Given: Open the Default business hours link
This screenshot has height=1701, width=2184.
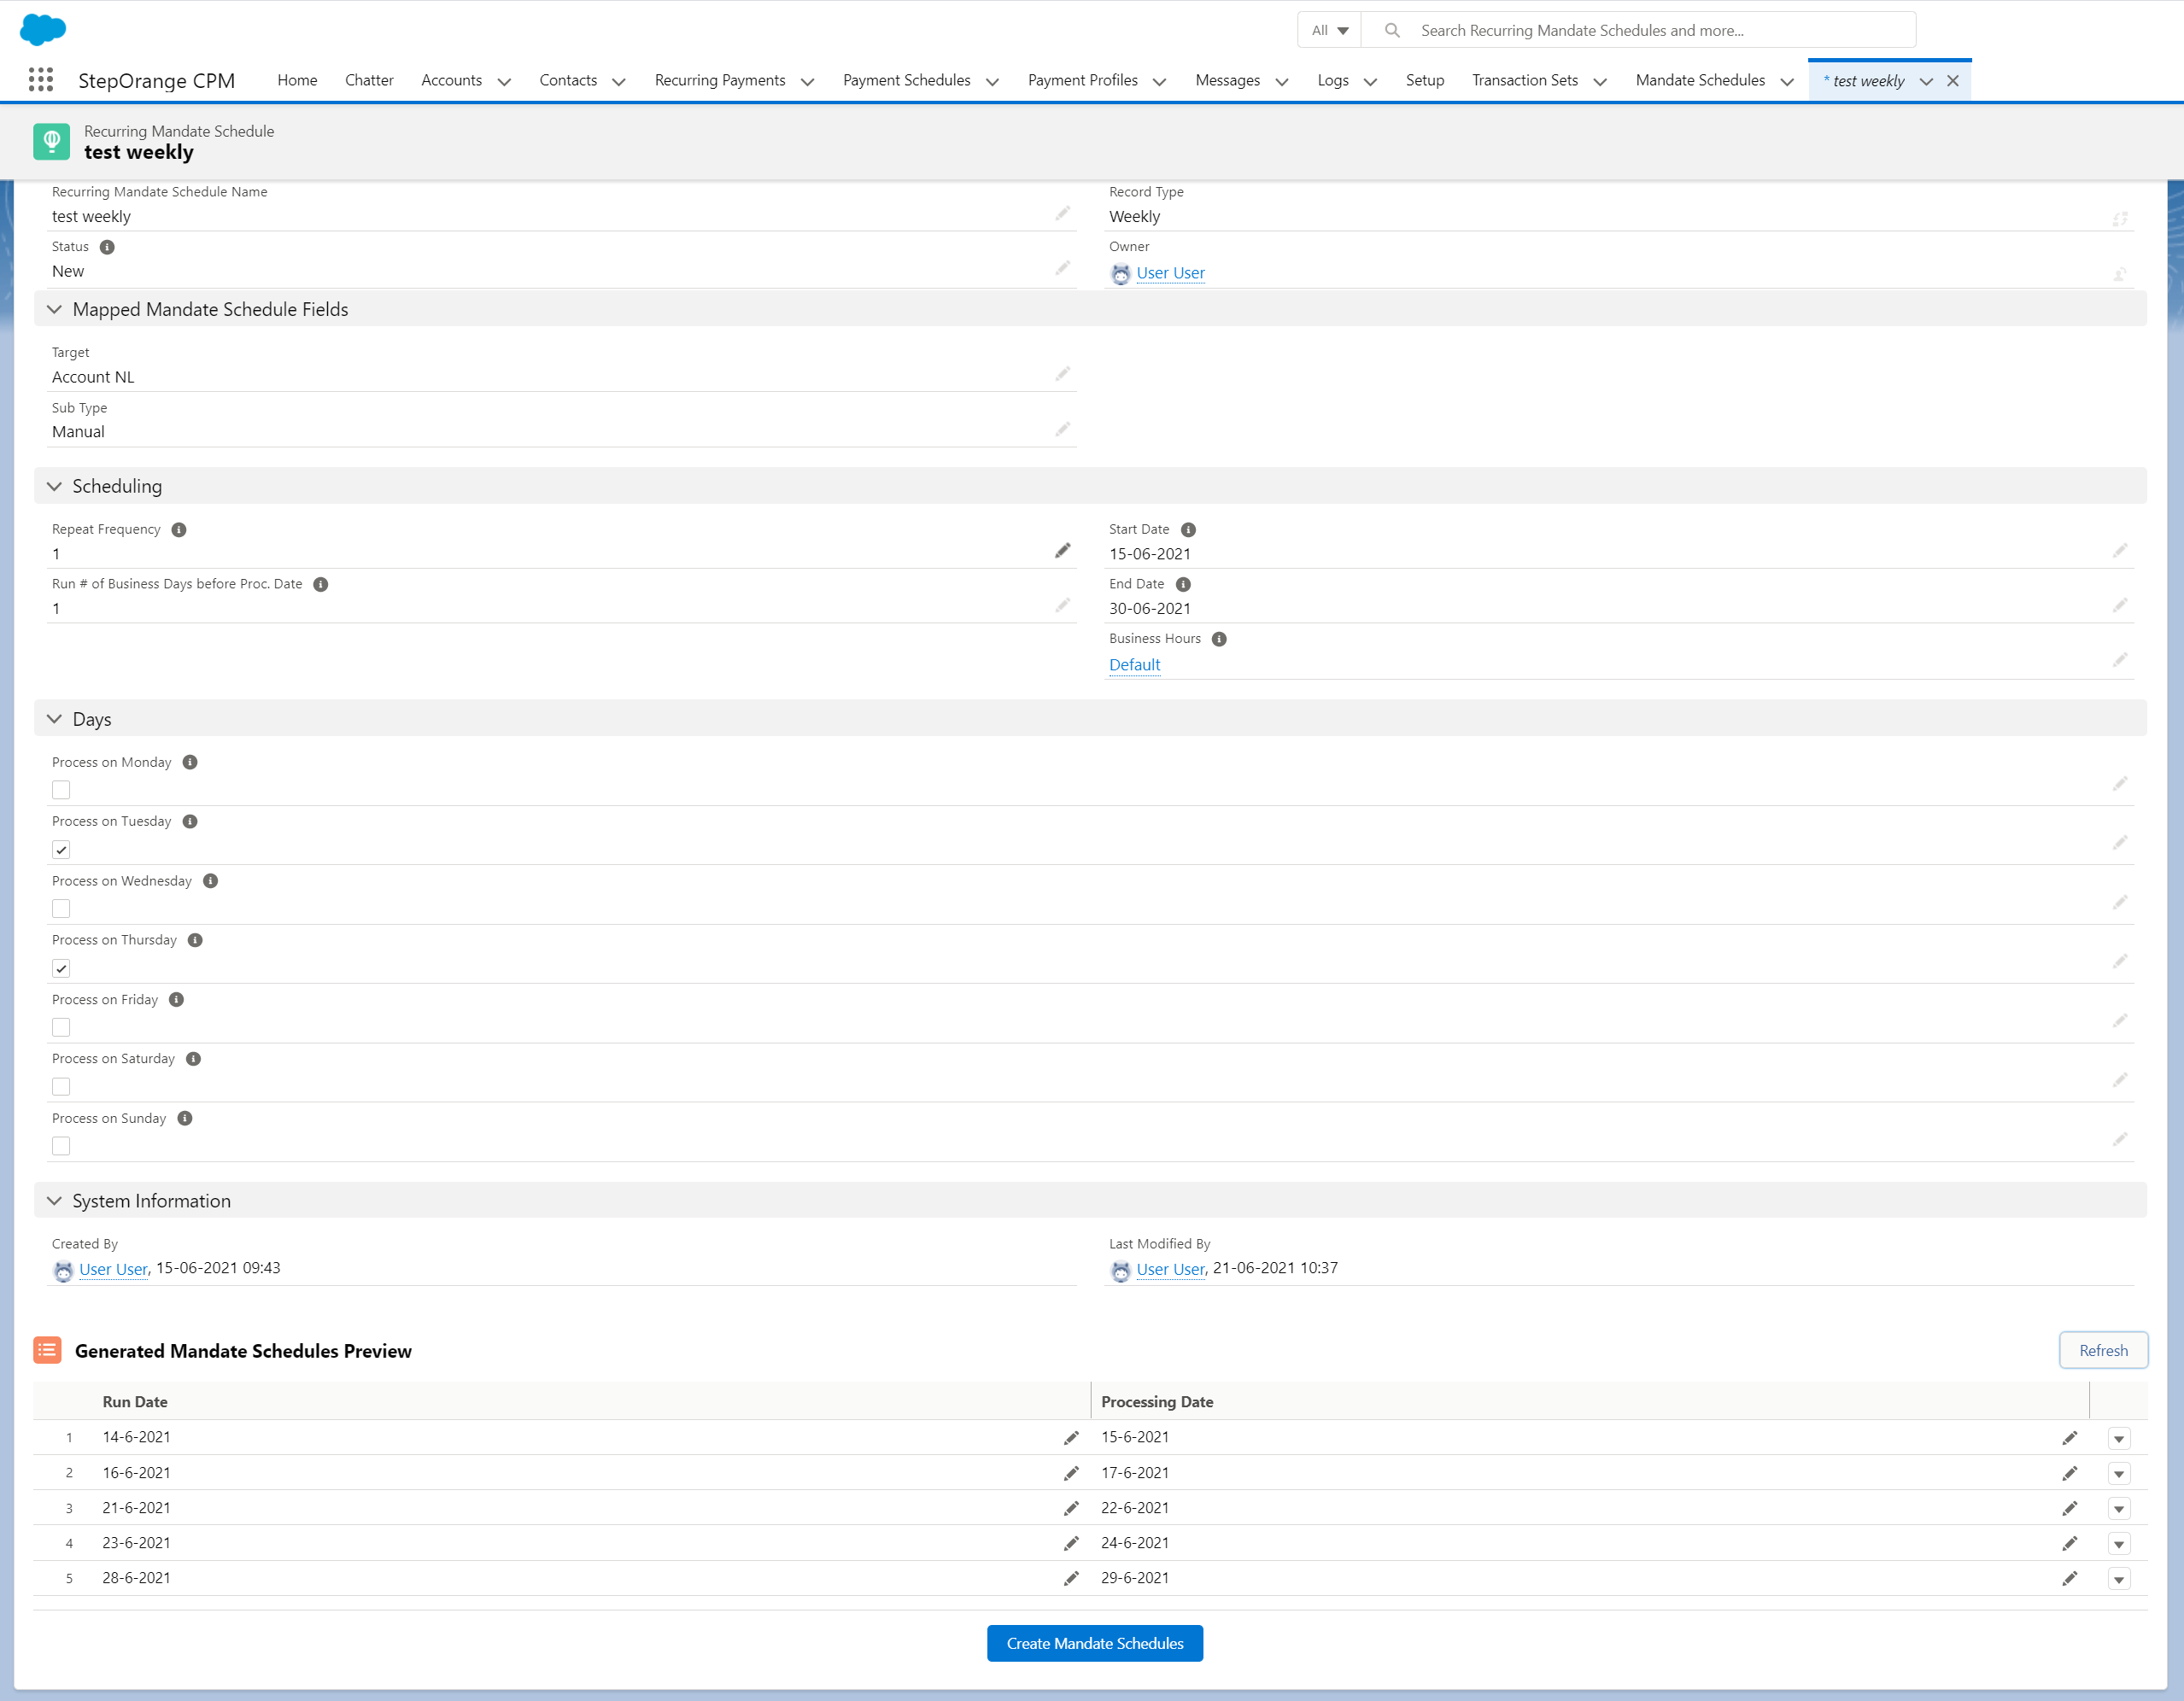Looking at the screenshot, I should [x=1133, y=664].
